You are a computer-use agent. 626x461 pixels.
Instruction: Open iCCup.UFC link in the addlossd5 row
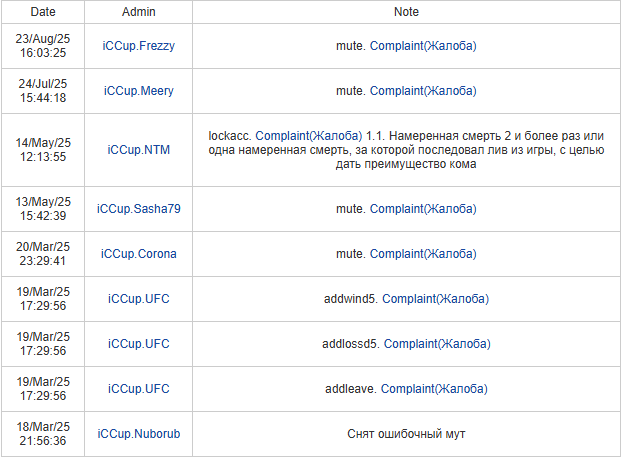pyautogui.click(x=138, y=344)
